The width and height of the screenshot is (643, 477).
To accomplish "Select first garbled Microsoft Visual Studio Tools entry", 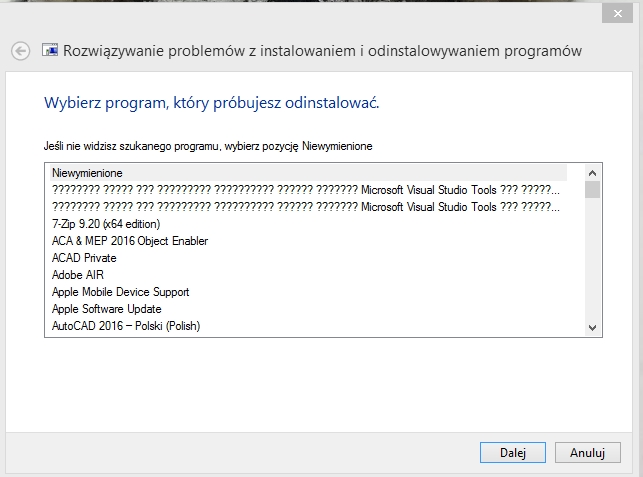I will 308,190.
